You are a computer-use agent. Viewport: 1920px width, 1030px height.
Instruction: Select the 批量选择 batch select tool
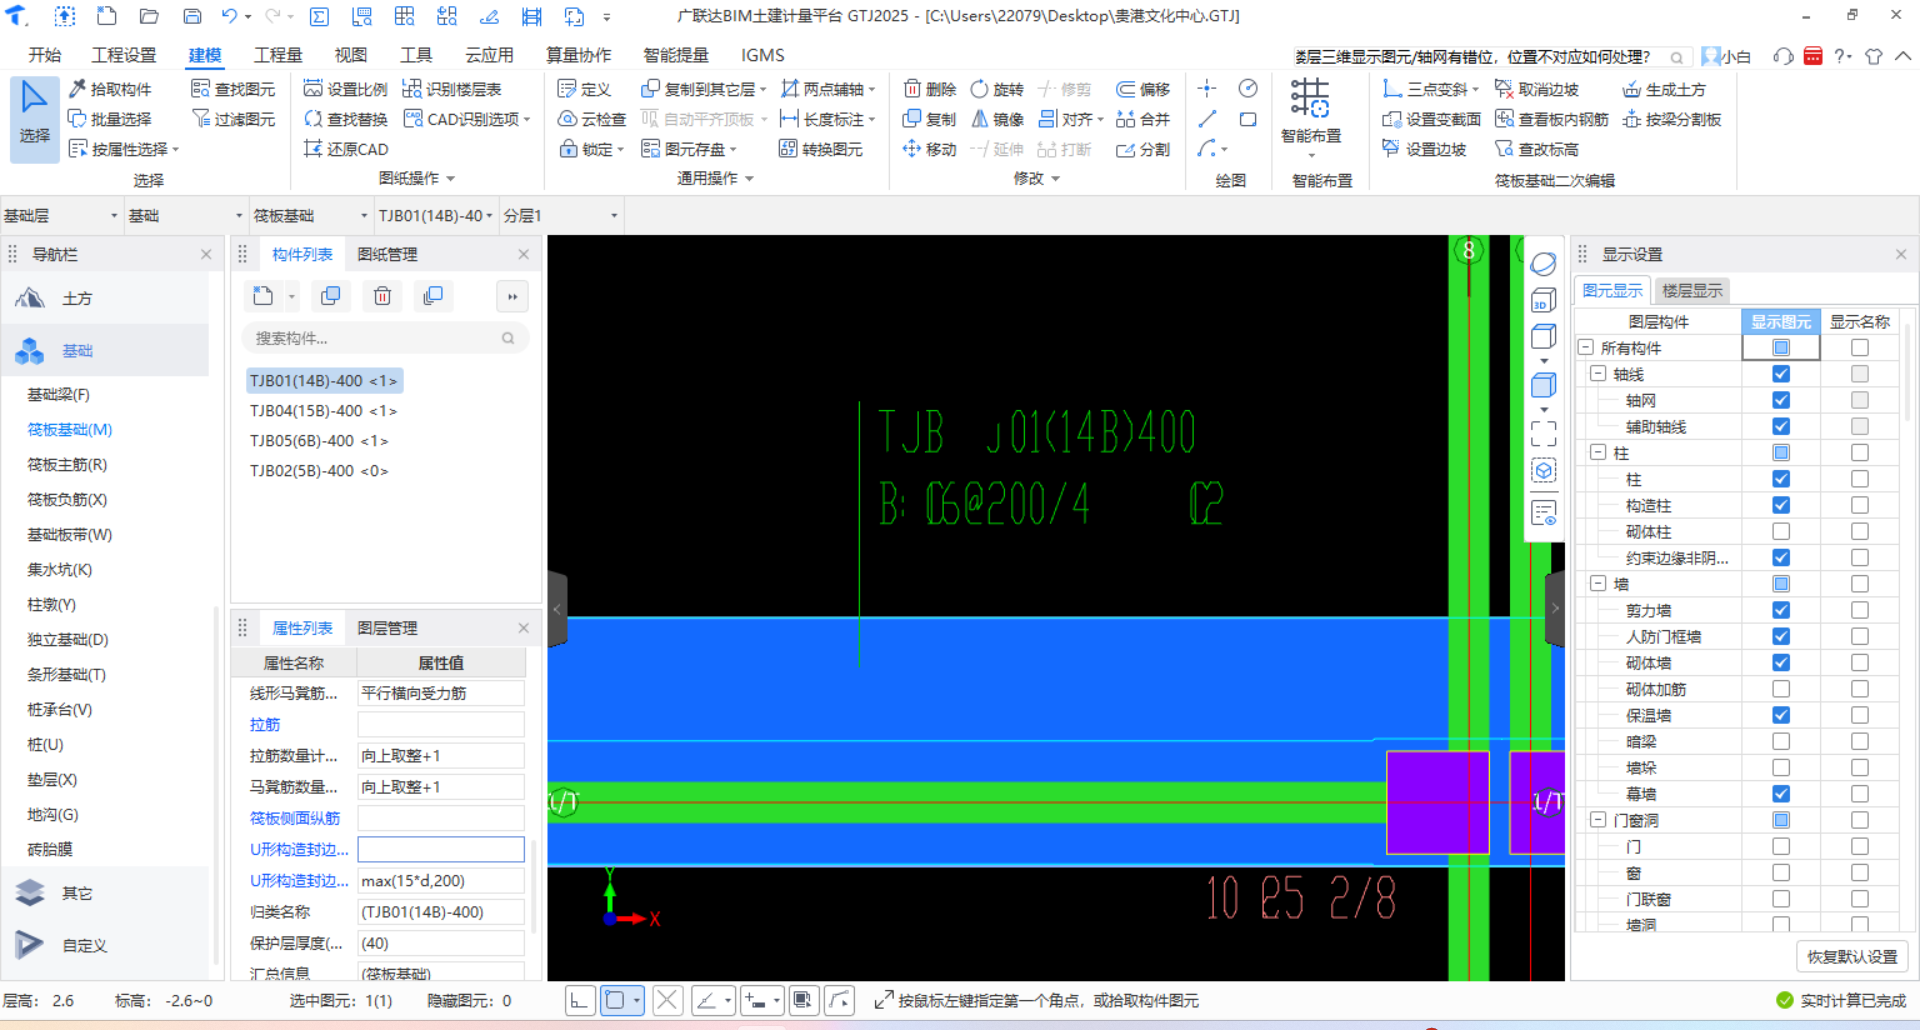[x=110, y=119]
